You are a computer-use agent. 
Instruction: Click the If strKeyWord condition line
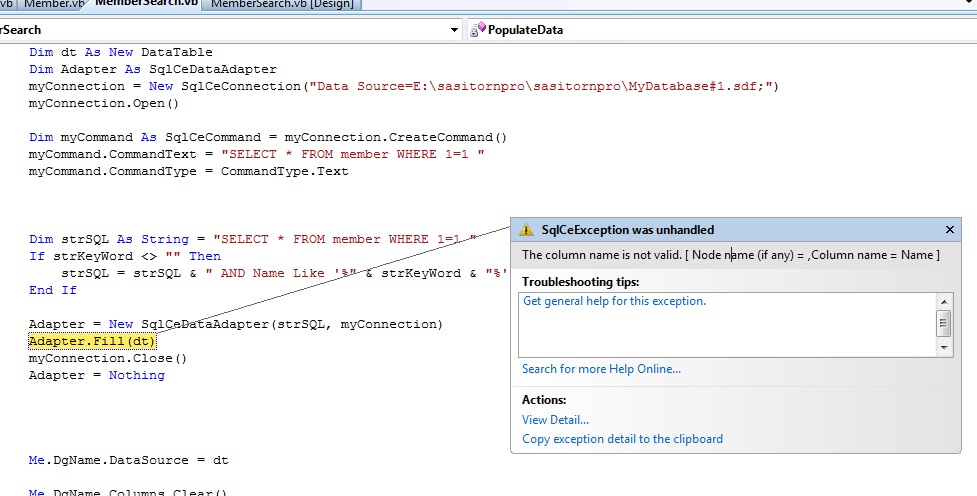125,256
